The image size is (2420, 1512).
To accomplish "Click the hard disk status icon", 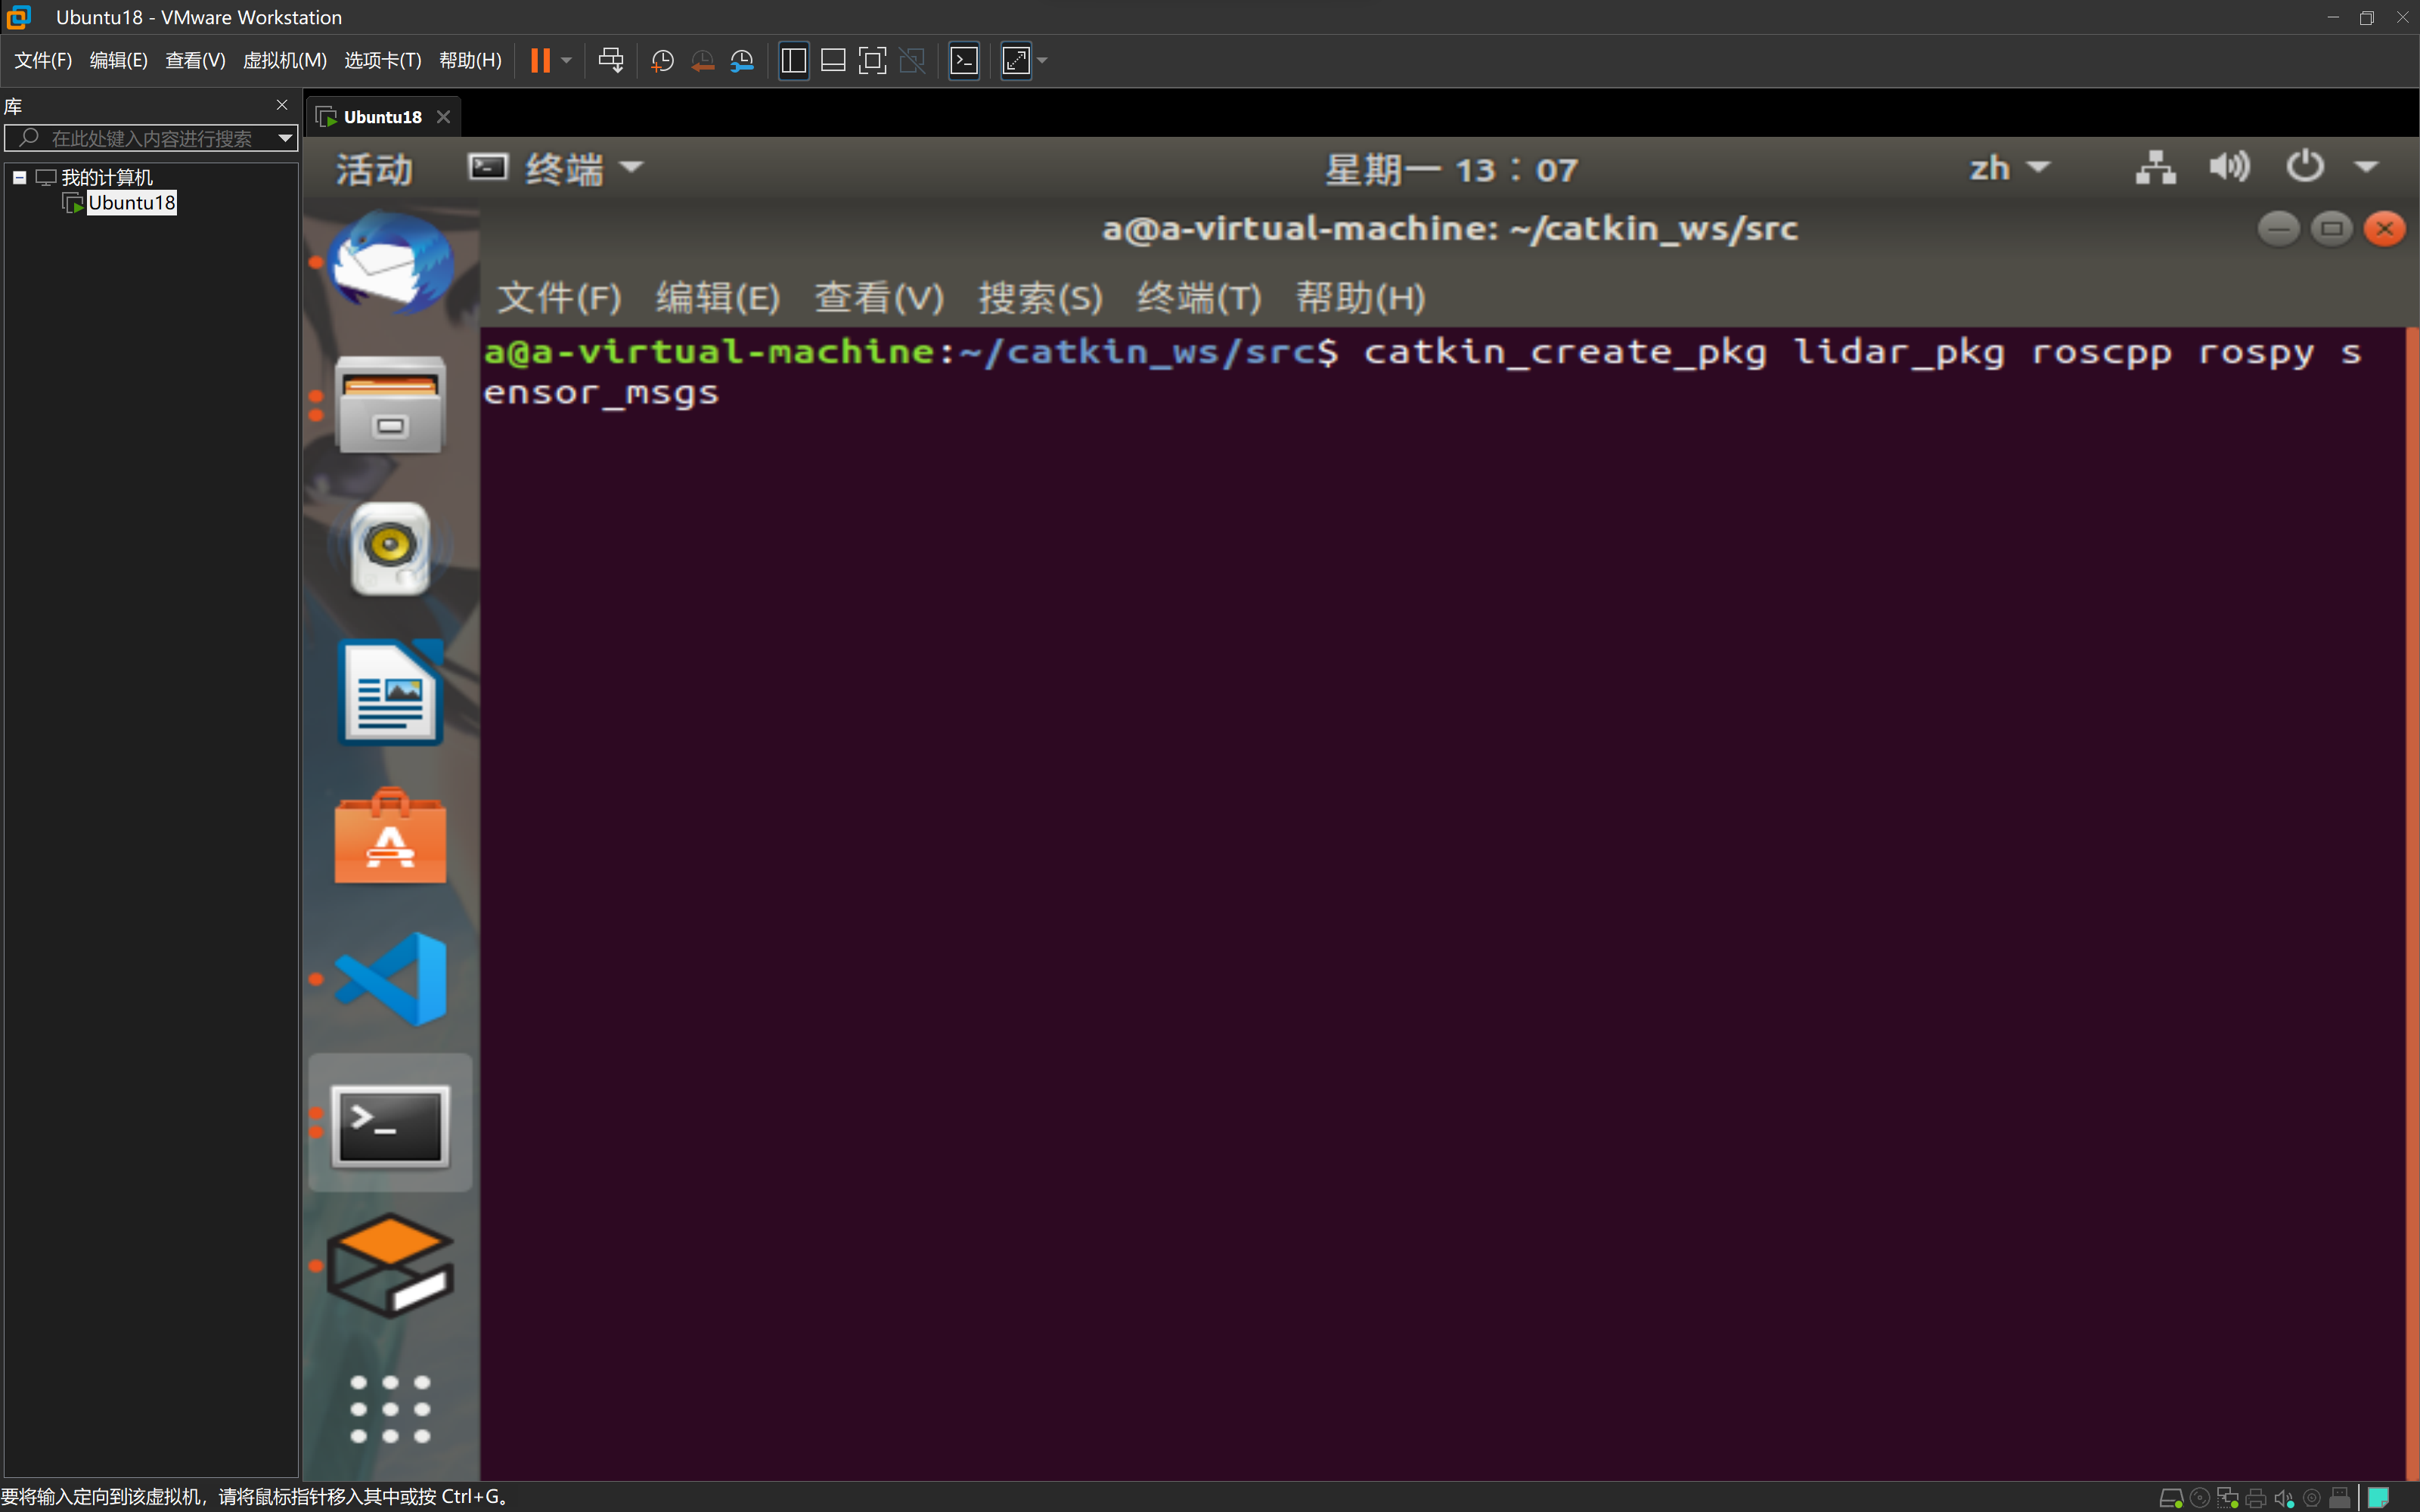I will click(2171, 1497).
